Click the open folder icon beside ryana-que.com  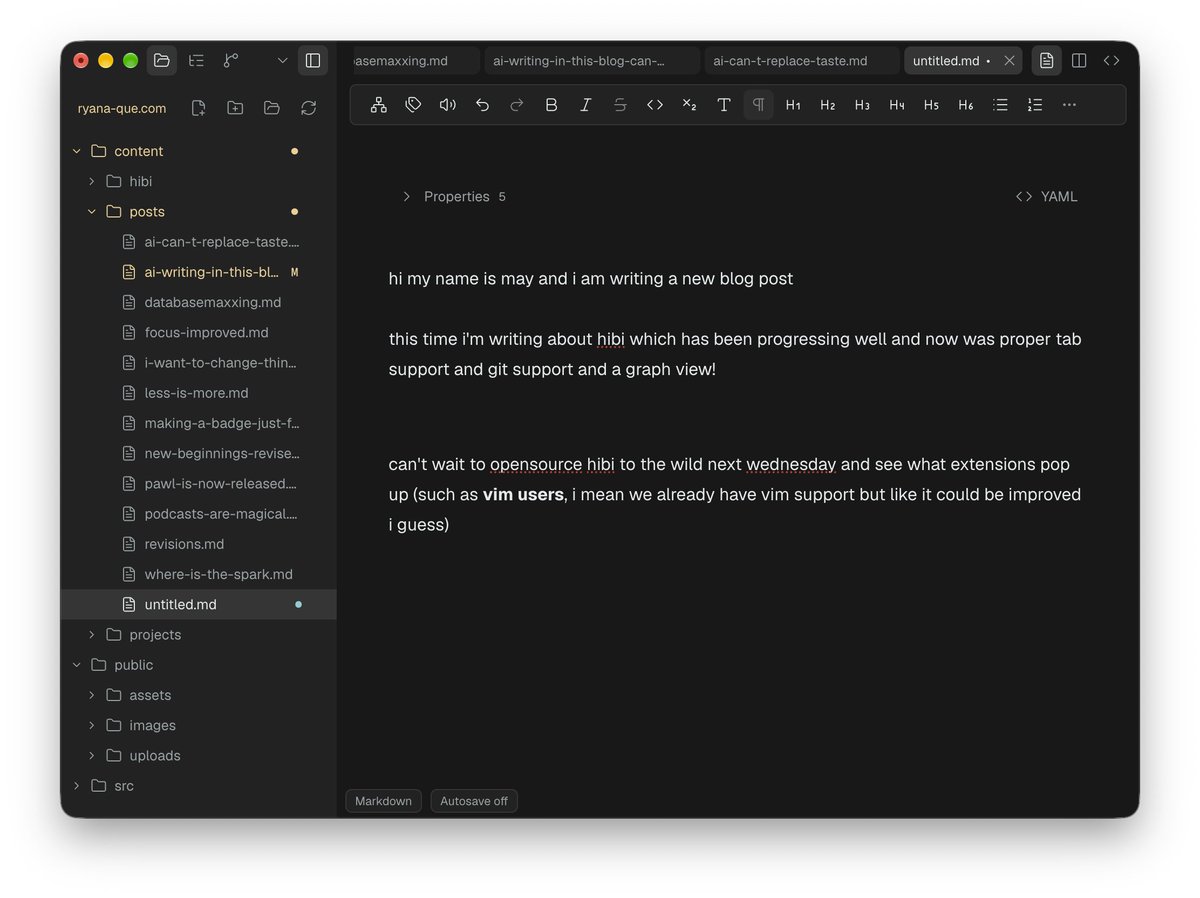[271, 108]
